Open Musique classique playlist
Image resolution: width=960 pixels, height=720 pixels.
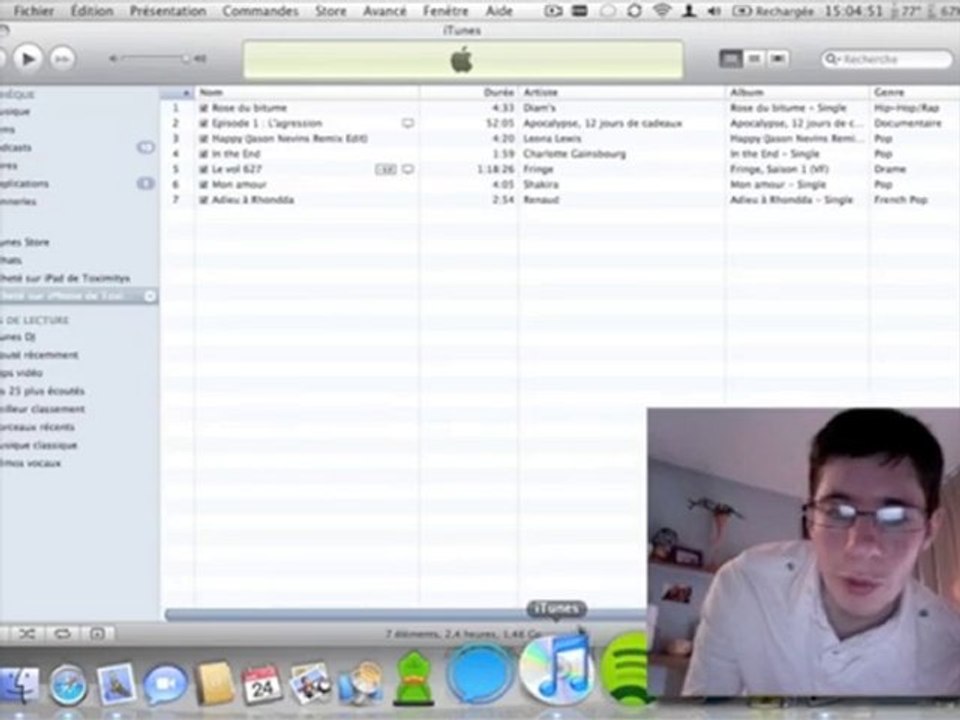pyautogui.click(x=39, y=445)
